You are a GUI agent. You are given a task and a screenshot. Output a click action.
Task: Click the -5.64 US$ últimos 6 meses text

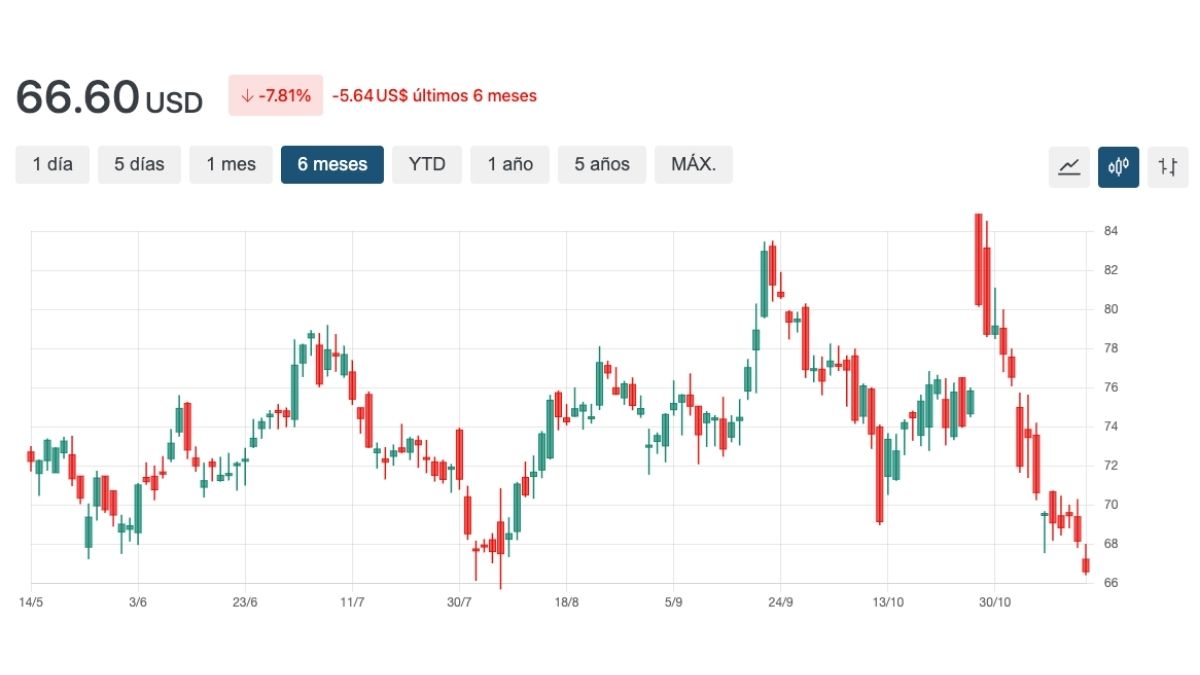[x=434, y=96]
